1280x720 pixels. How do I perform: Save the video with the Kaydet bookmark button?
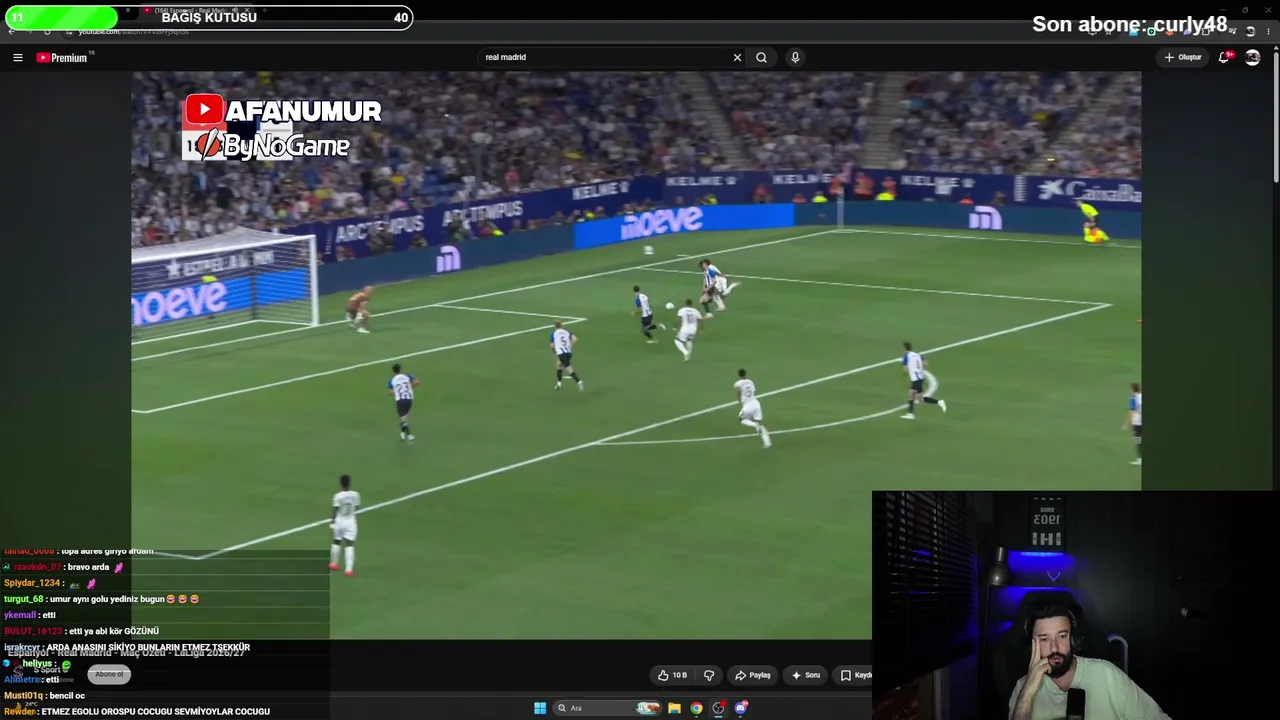pyautogui.click(x=855, y=676)
